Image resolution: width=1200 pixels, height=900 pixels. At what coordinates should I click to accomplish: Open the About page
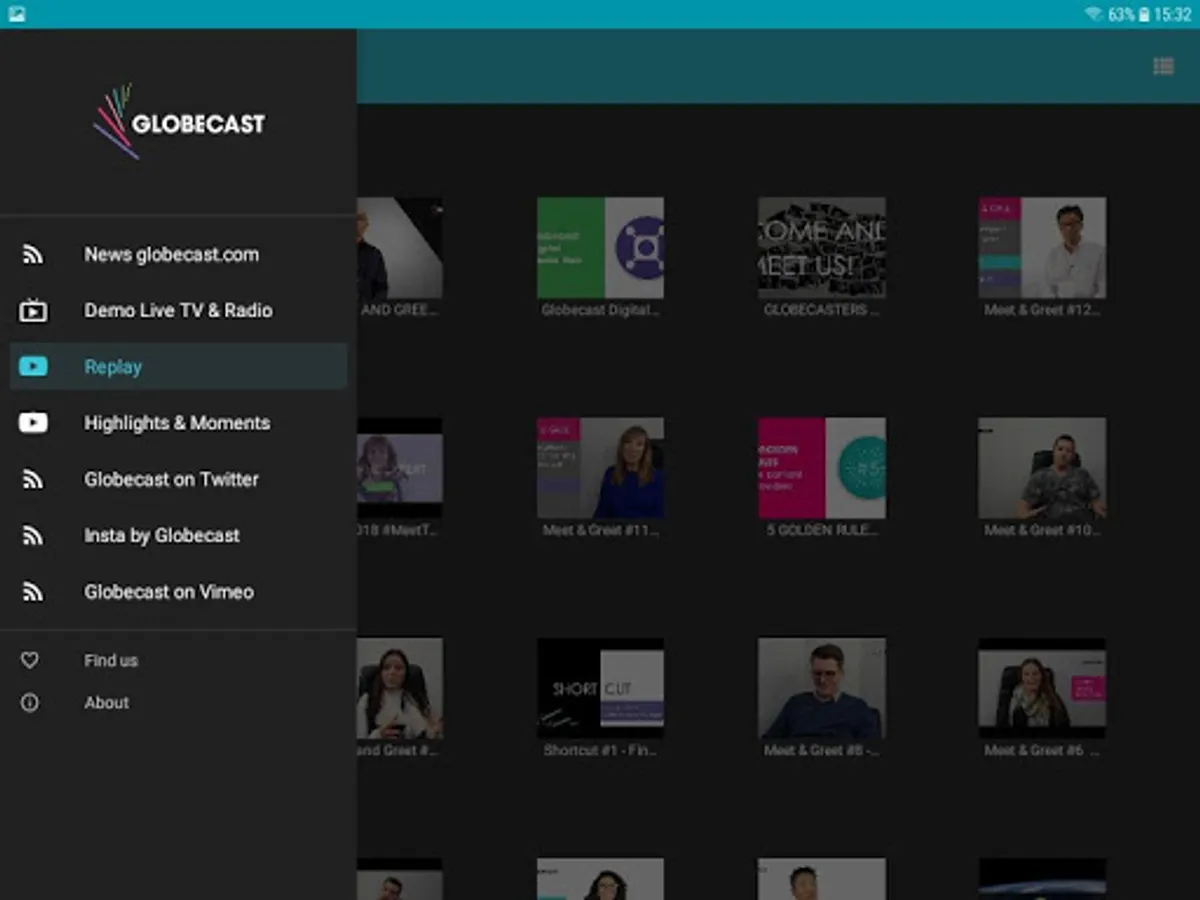[178, 703]
